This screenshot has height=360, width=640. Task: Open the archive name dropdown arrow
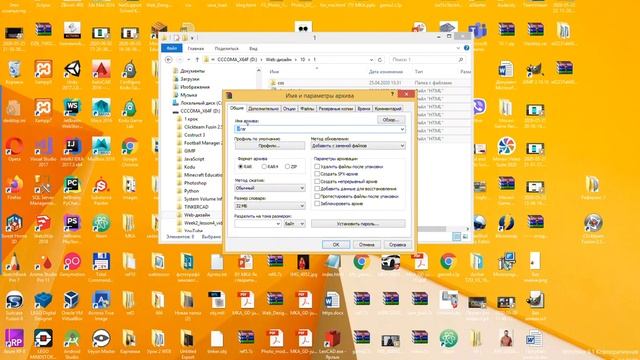coord(402,129)
